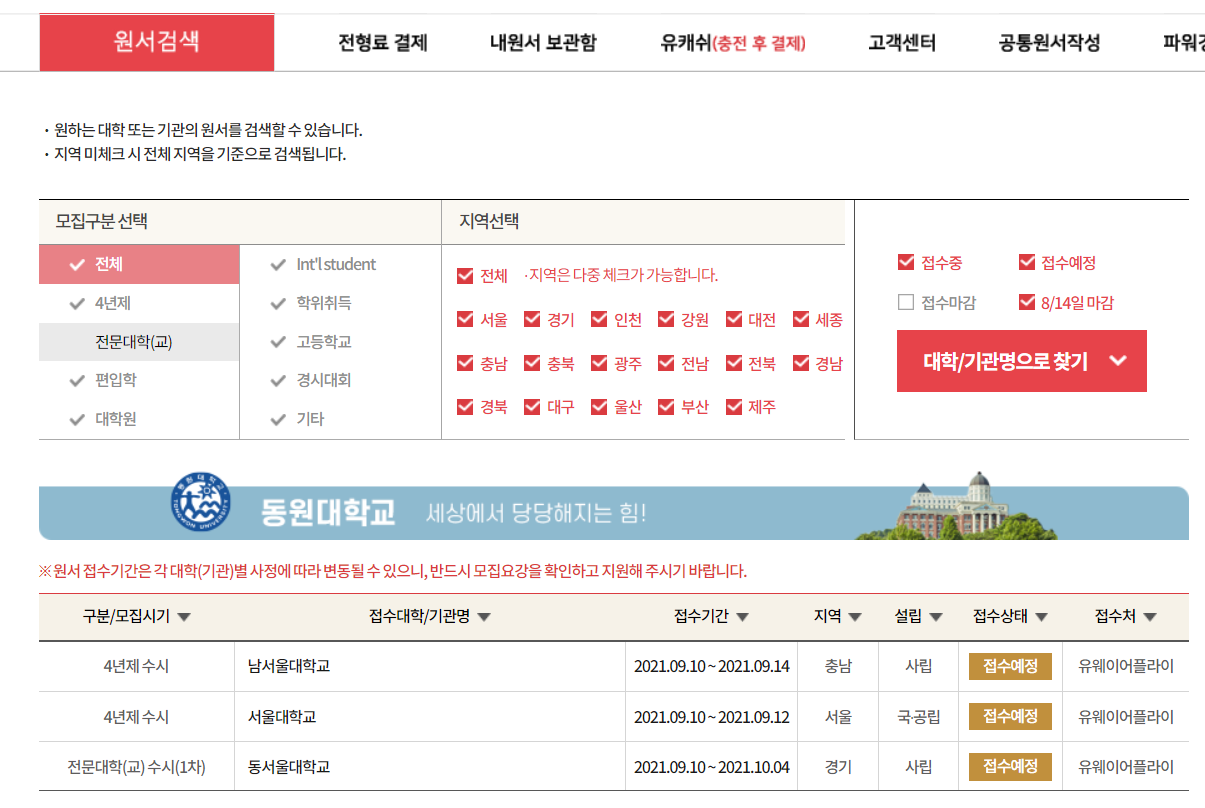Uncheck the 전북 region checkbox
This screenshot has width=1205, height=808.
(x=734, y=363)
